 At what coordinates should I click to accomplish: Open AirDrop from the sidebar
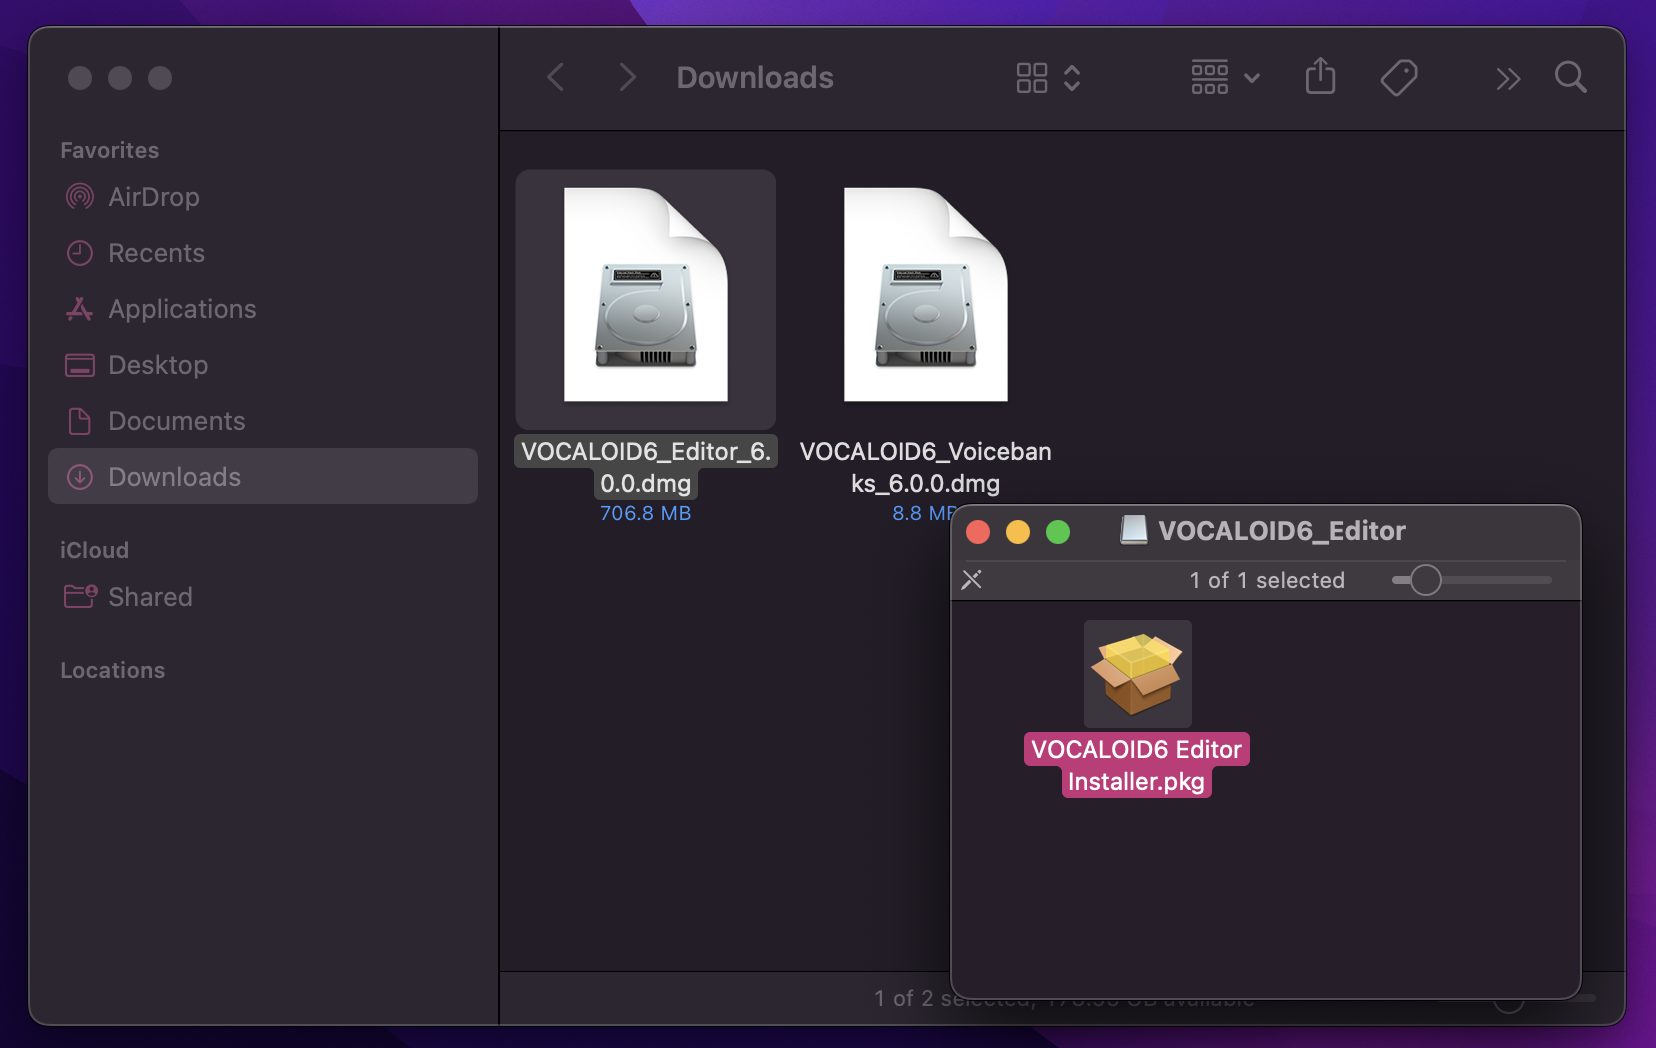click(x=153, y=197)
